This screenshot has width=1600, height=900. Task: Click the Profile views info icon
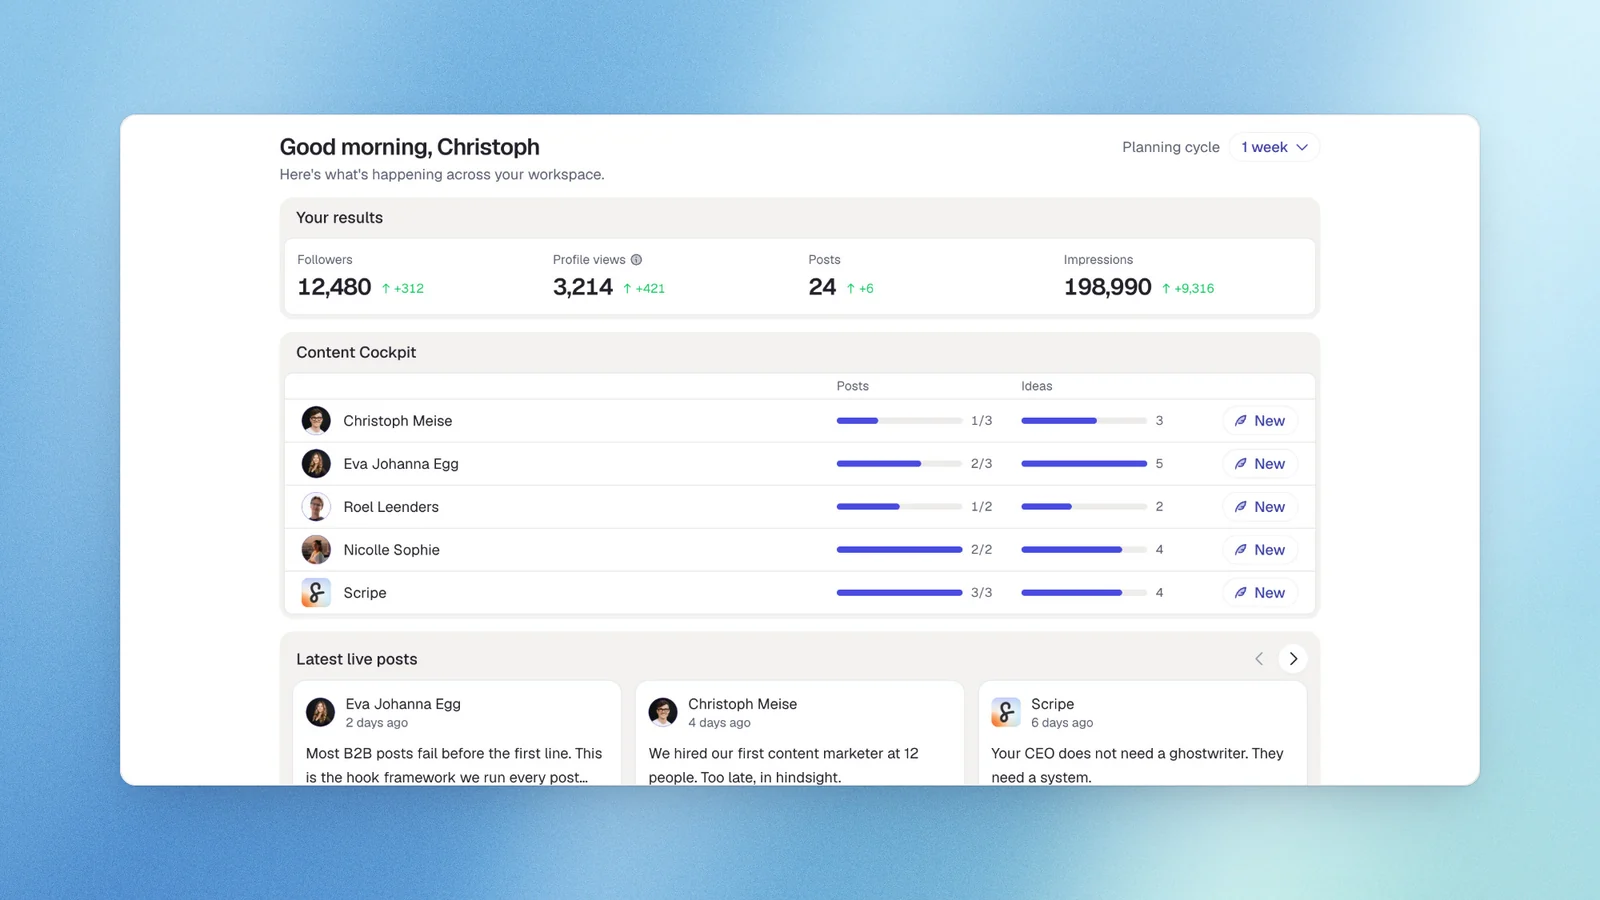[636, 260]
